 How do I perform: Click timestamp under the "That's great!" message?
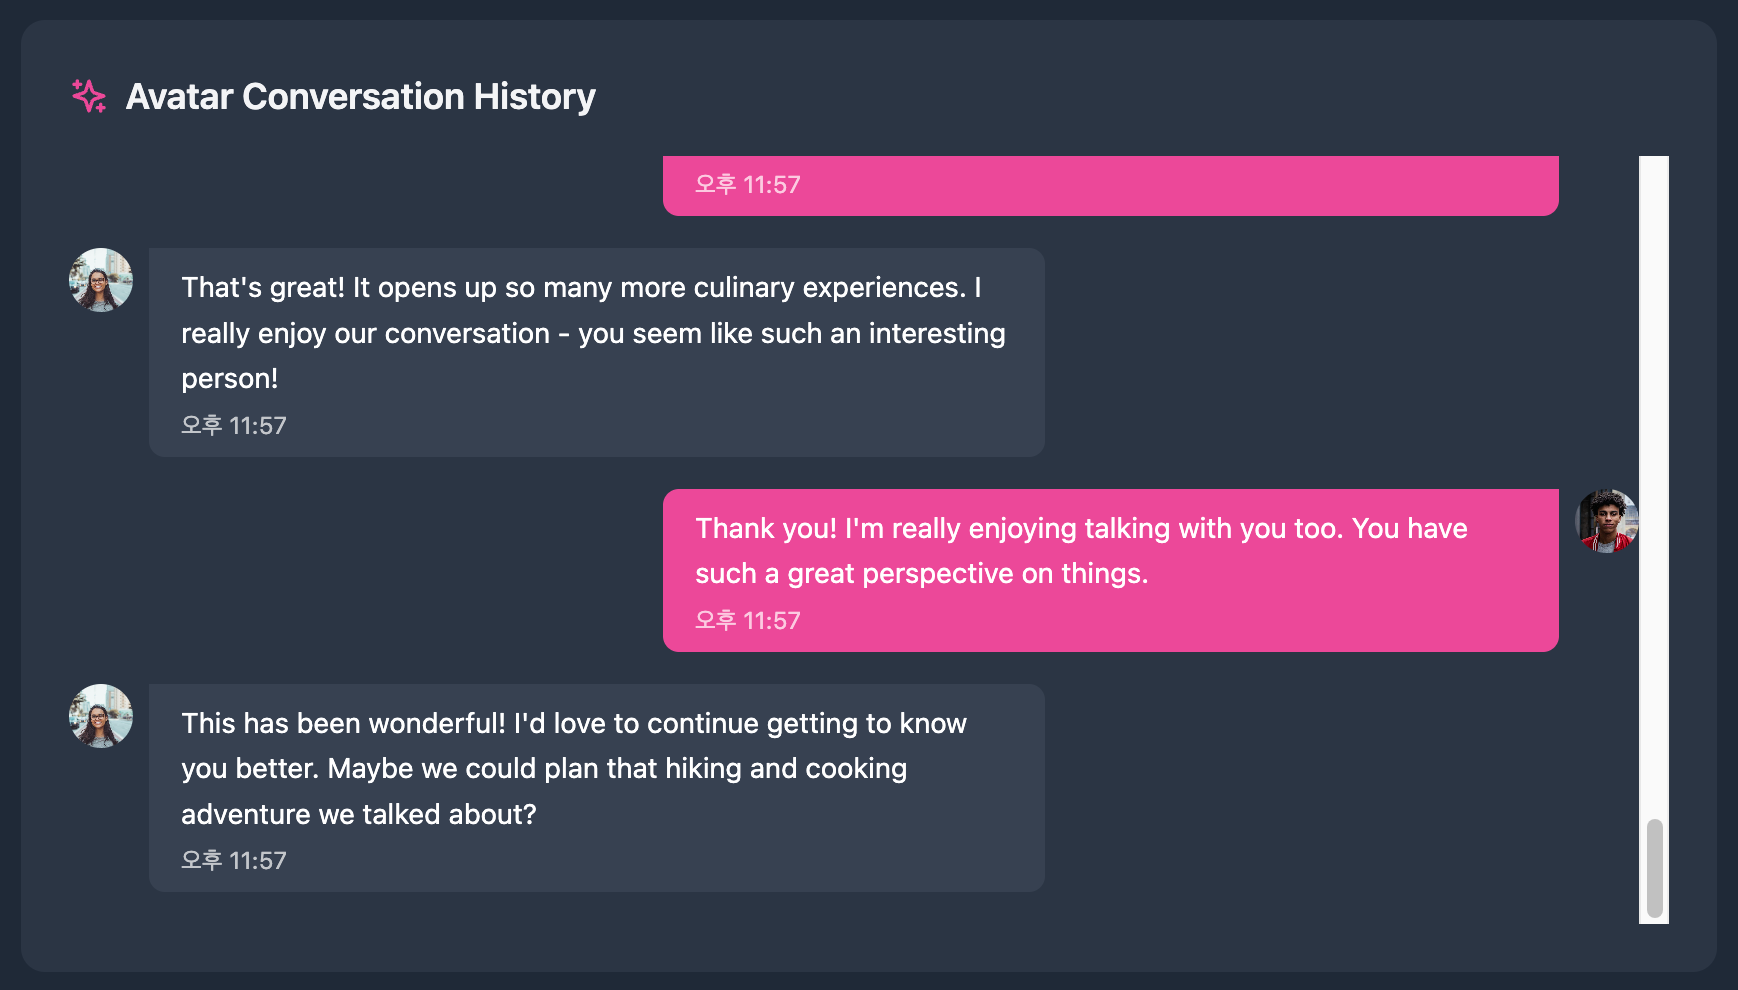234,426
